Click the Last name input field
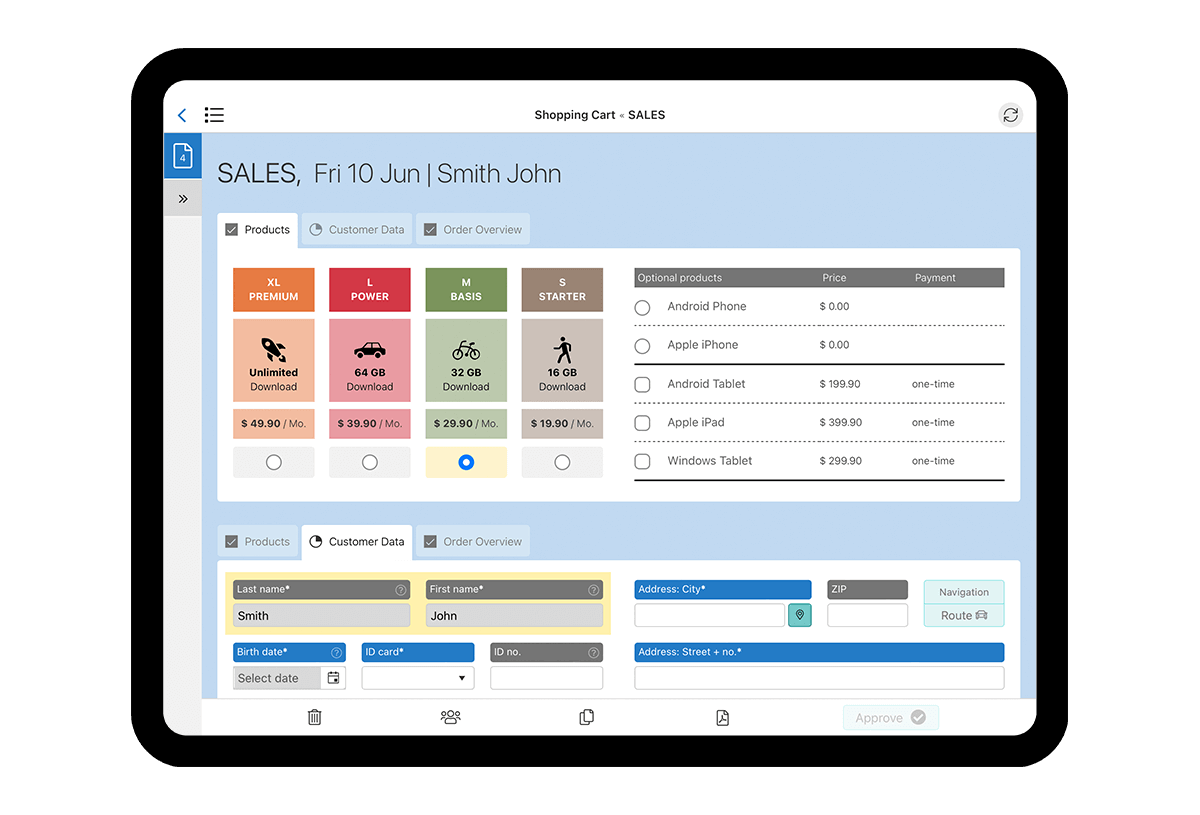 coord(321,616)
